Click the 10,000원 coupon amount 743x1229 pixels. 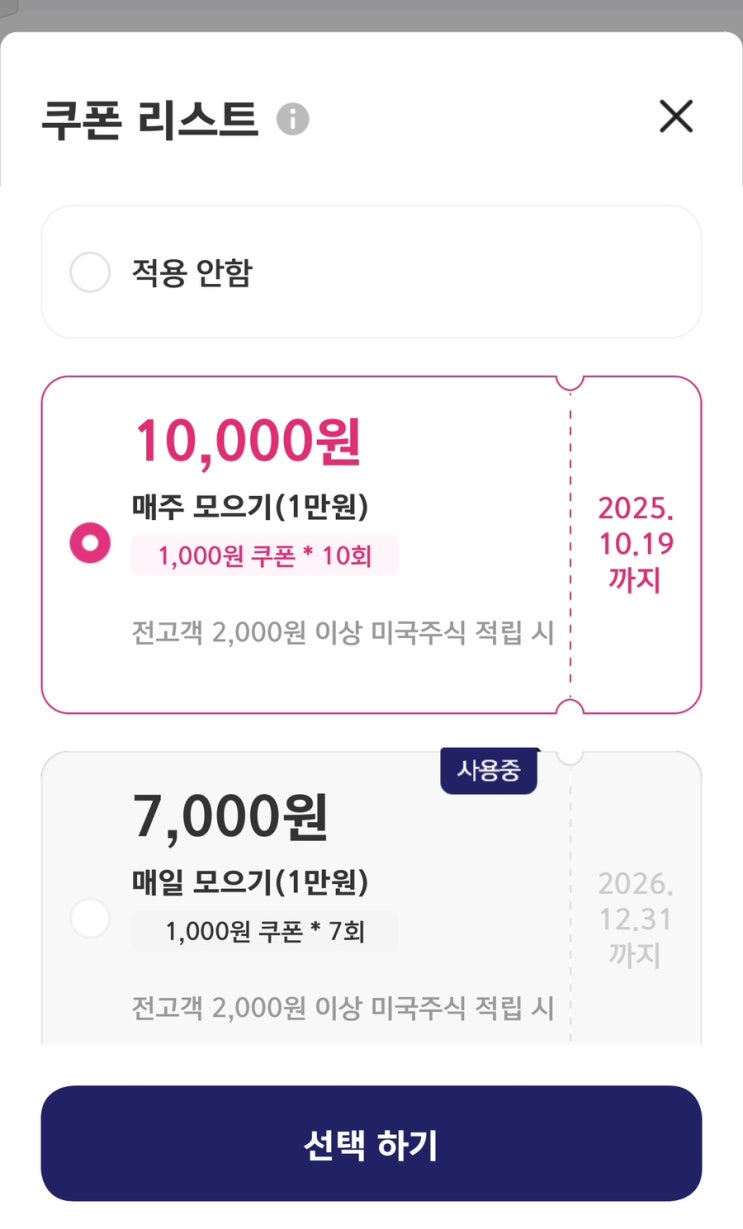pyautogui.click(x=247, y=441)
